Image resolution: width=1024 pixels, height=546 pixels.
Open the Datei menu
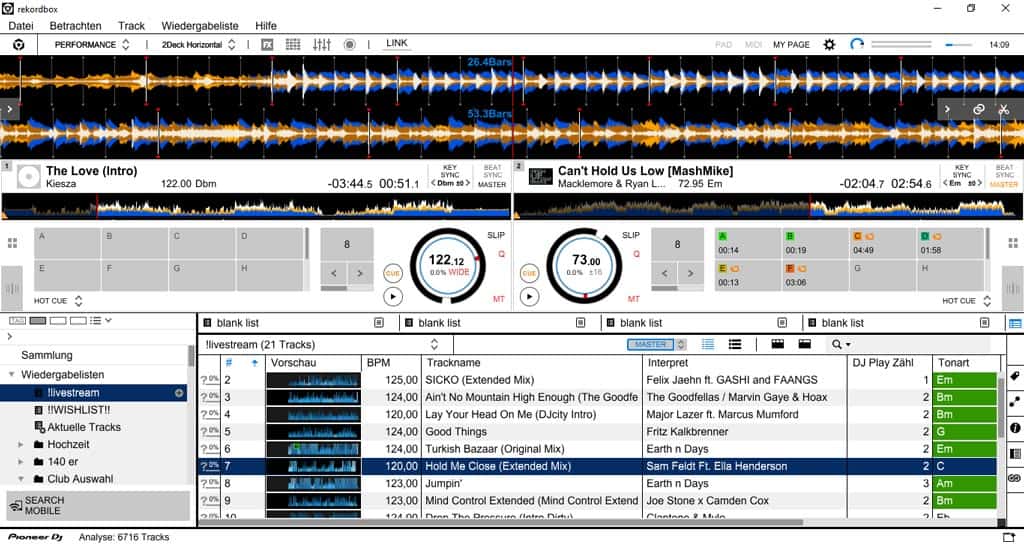(21, 25)
